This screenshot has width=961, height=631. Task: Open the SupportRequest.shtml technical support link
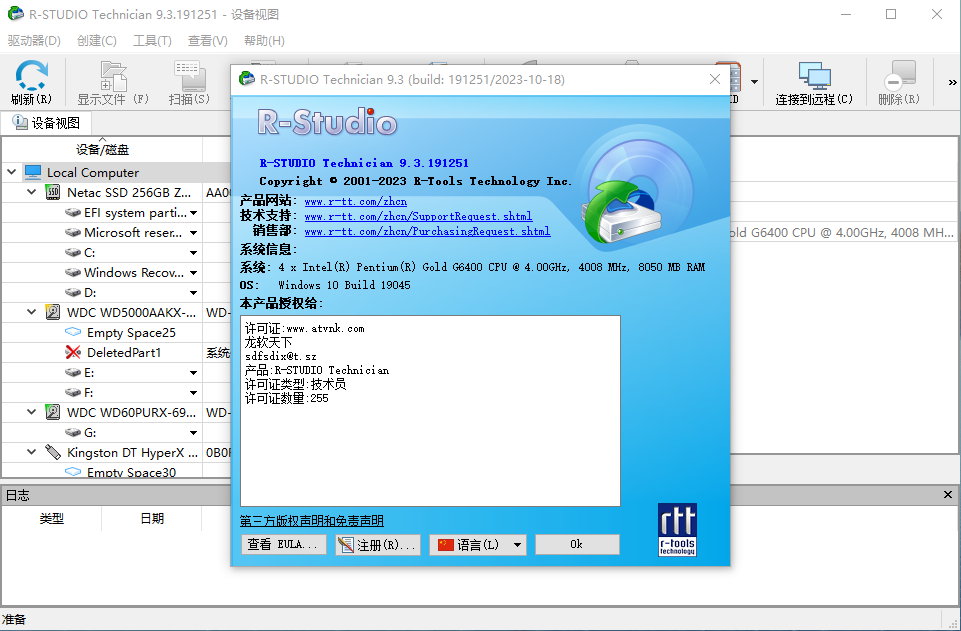tap(418, 216)
